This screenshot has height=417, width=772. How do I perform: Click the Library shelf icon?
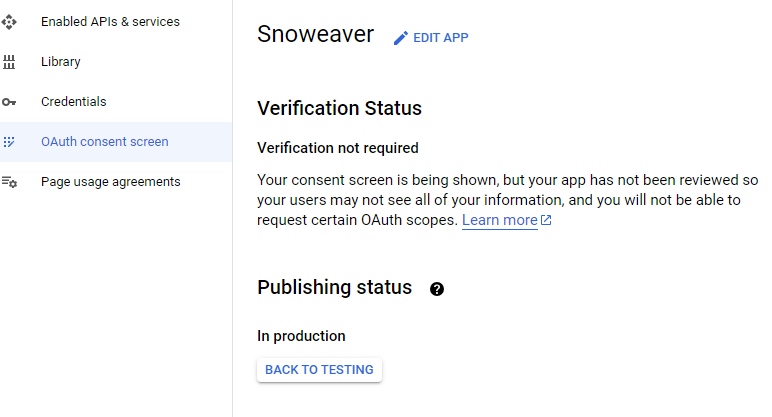[9, 62]
